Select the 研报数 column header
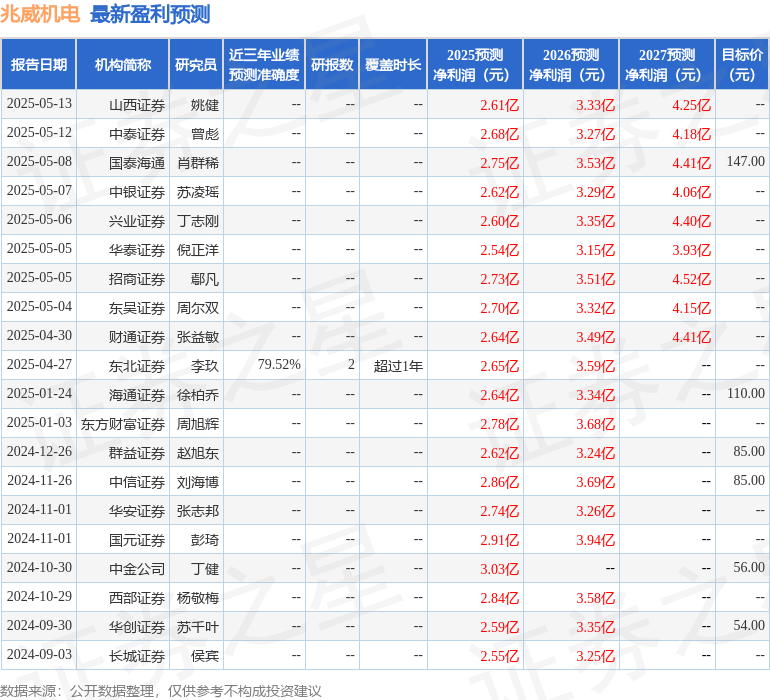 332,64
